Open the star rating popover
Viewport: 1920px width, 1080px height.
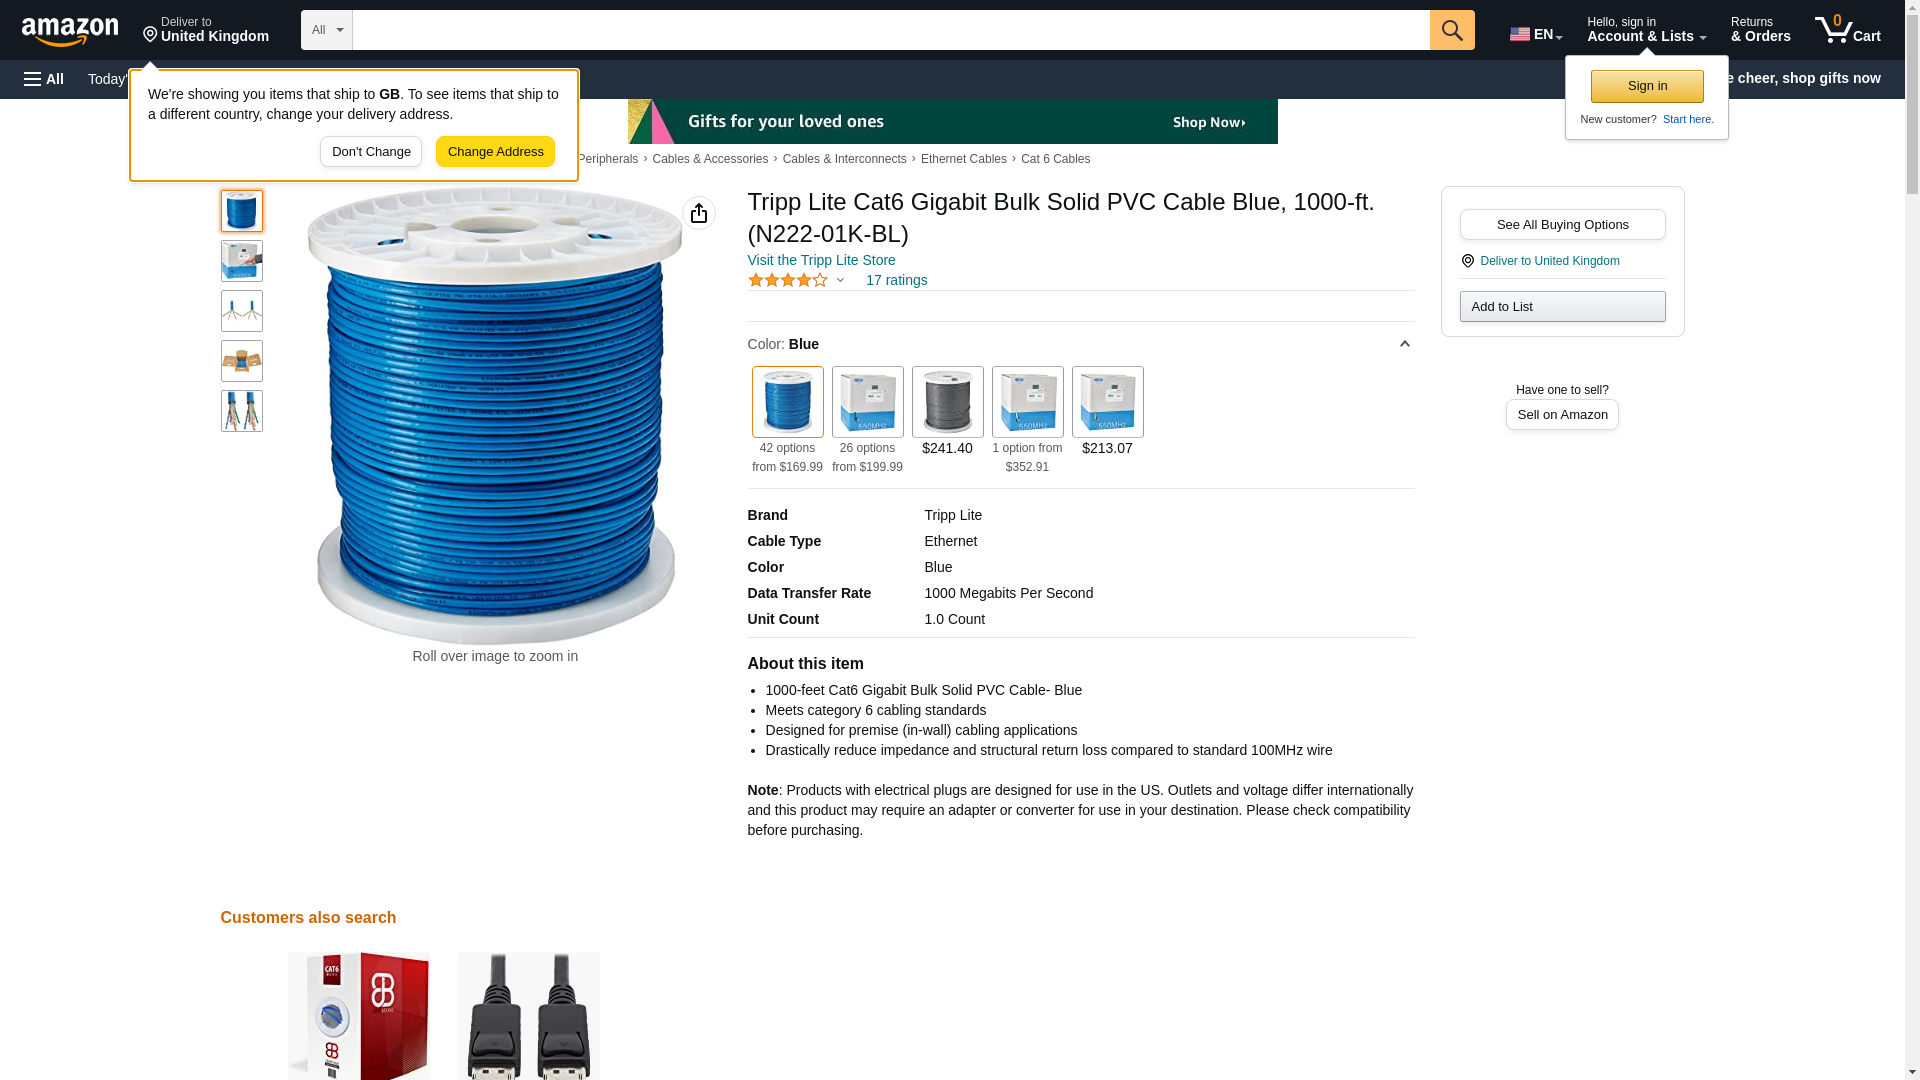pyautogui.click(x=796, y=280)
